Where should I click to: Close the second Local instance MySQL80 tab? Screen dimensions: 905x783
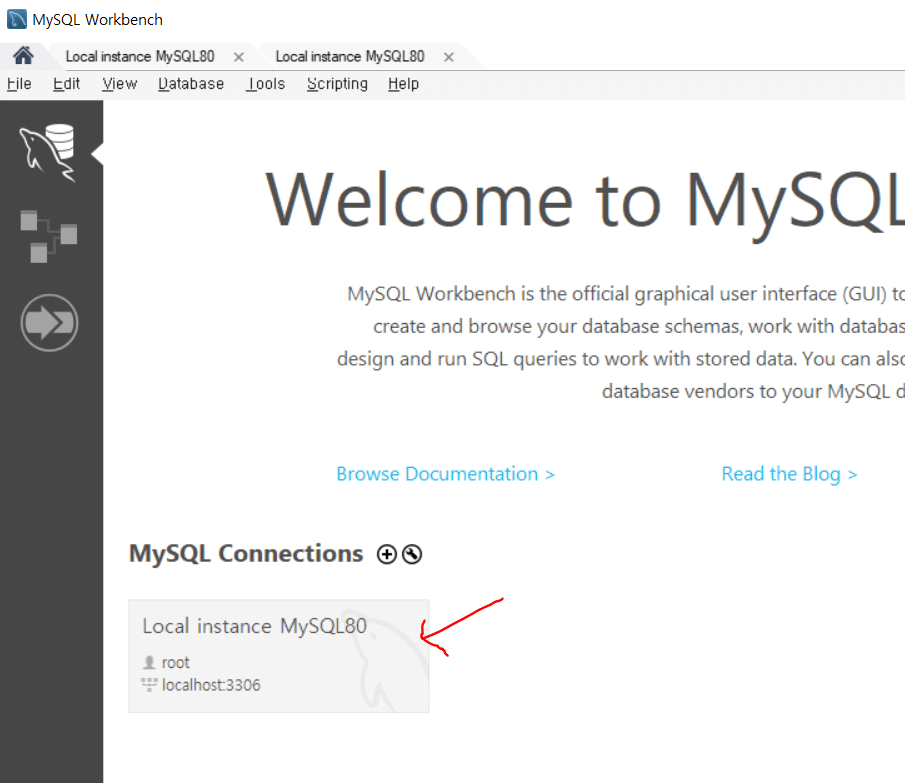click(449, 57)
